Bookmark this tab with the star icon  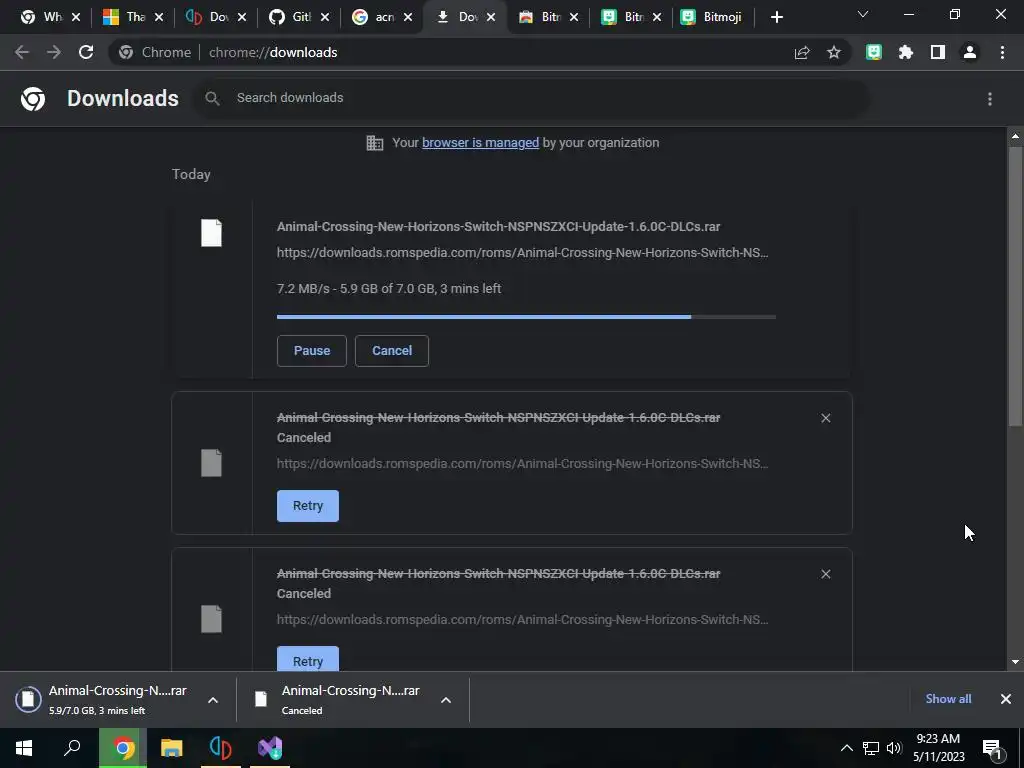click(x=834, y=52)
